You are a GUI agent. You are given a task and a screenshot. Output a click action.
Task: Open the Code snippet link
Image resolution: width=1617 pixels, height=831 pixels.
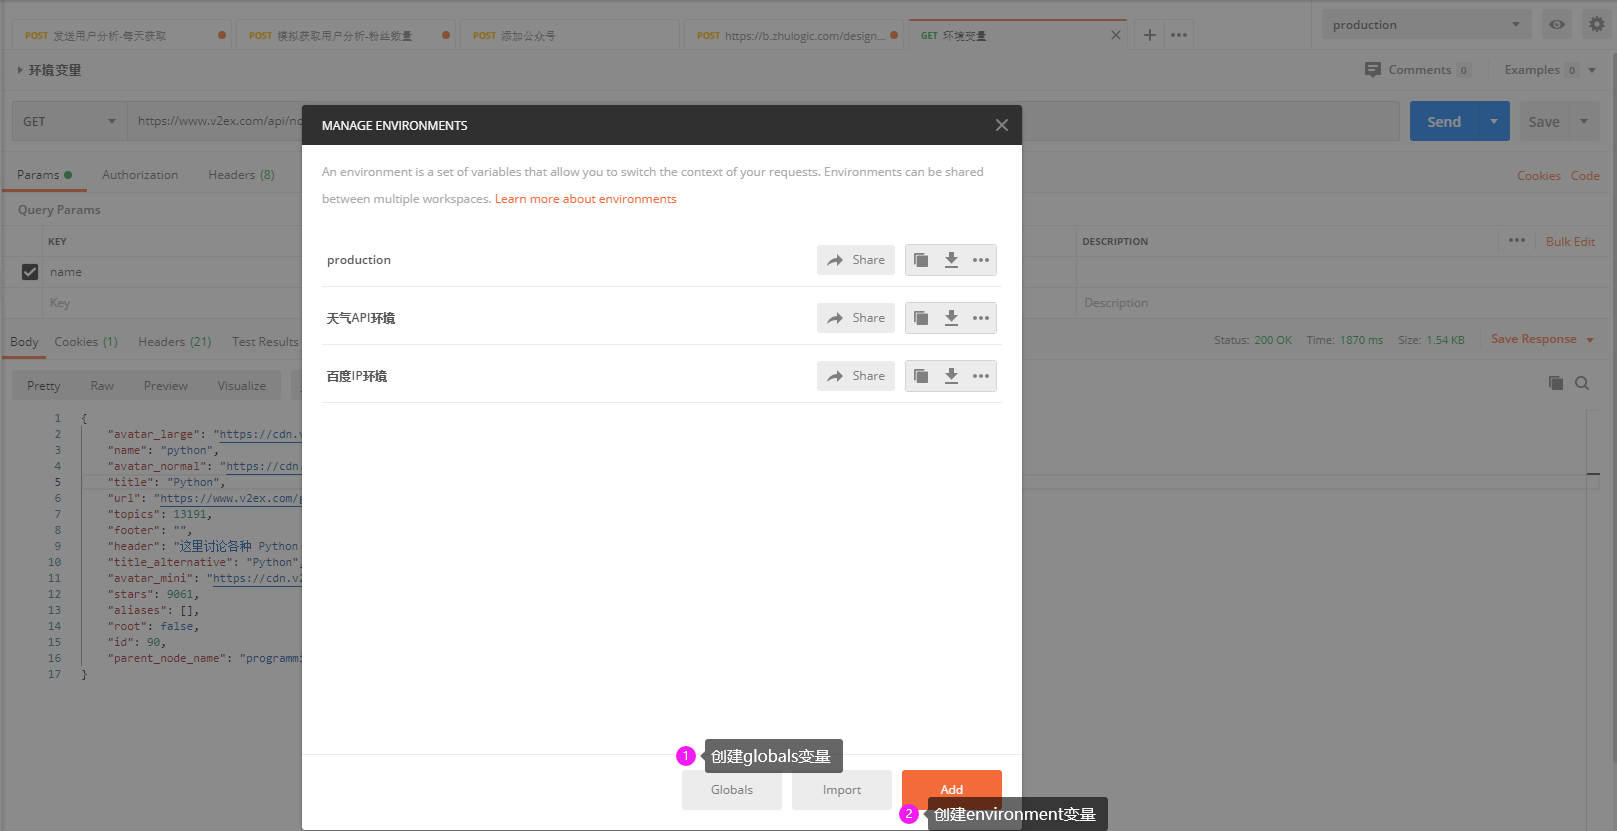pos(1585,176)
